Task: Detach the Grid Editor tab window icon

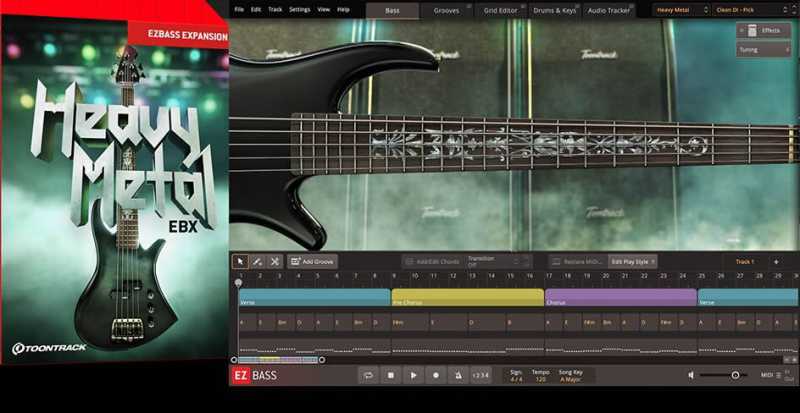Action: pos(522,6)
